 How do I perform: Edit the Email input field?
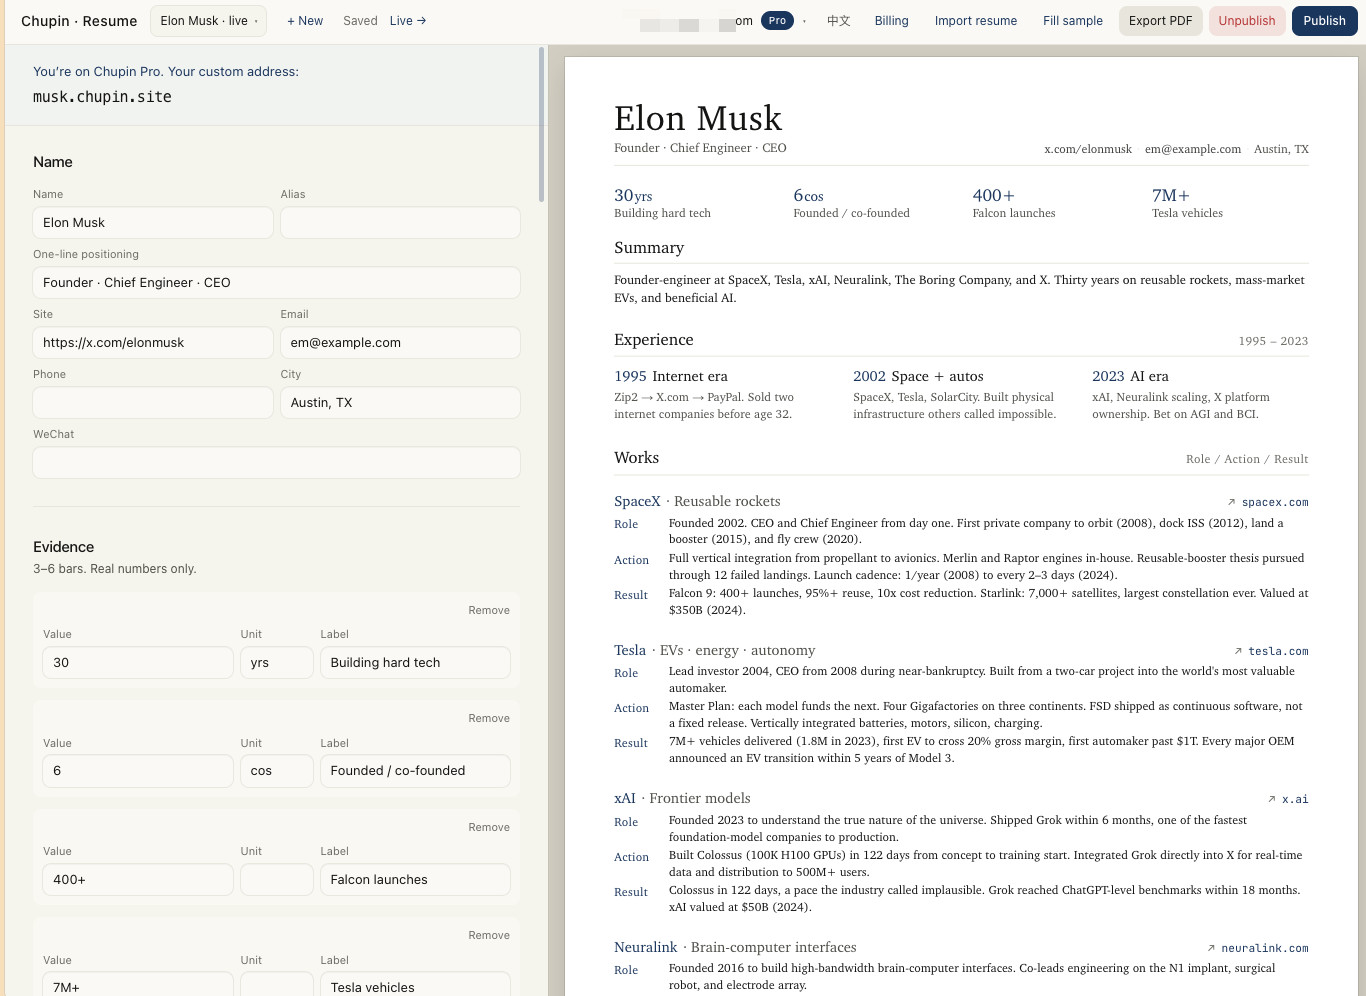(x=400, y=343)
